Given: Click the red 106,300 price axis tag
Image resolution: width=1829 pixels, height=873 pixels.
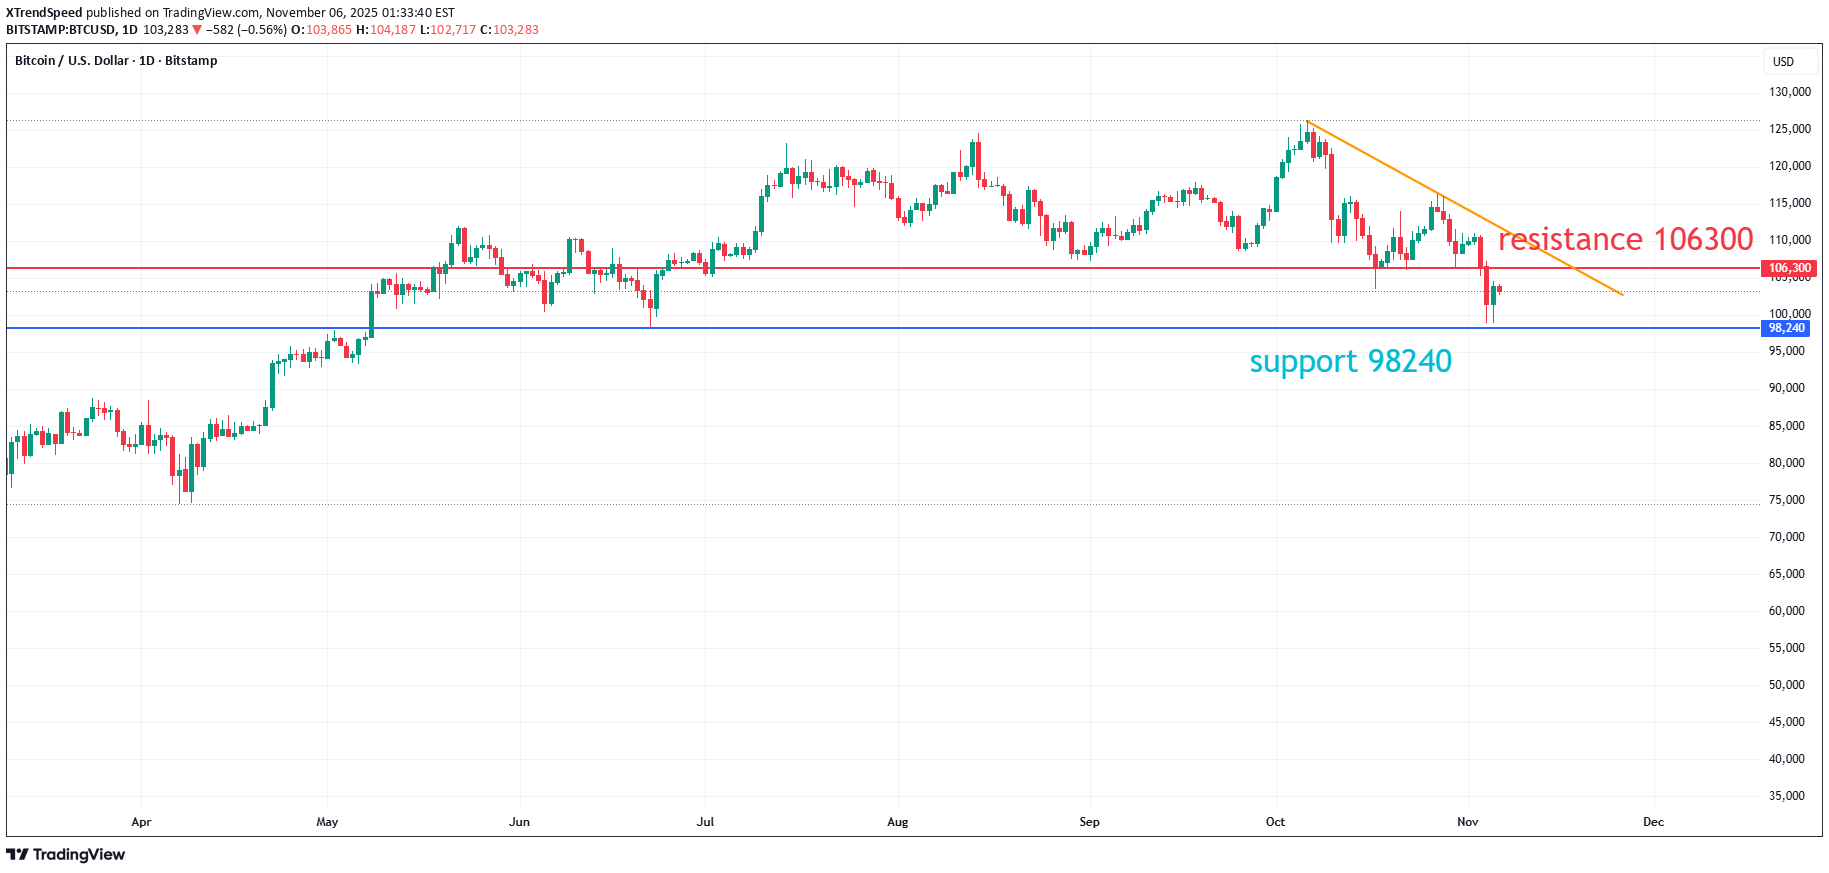Looking at the screenshot, I should tap(1789, 268).
